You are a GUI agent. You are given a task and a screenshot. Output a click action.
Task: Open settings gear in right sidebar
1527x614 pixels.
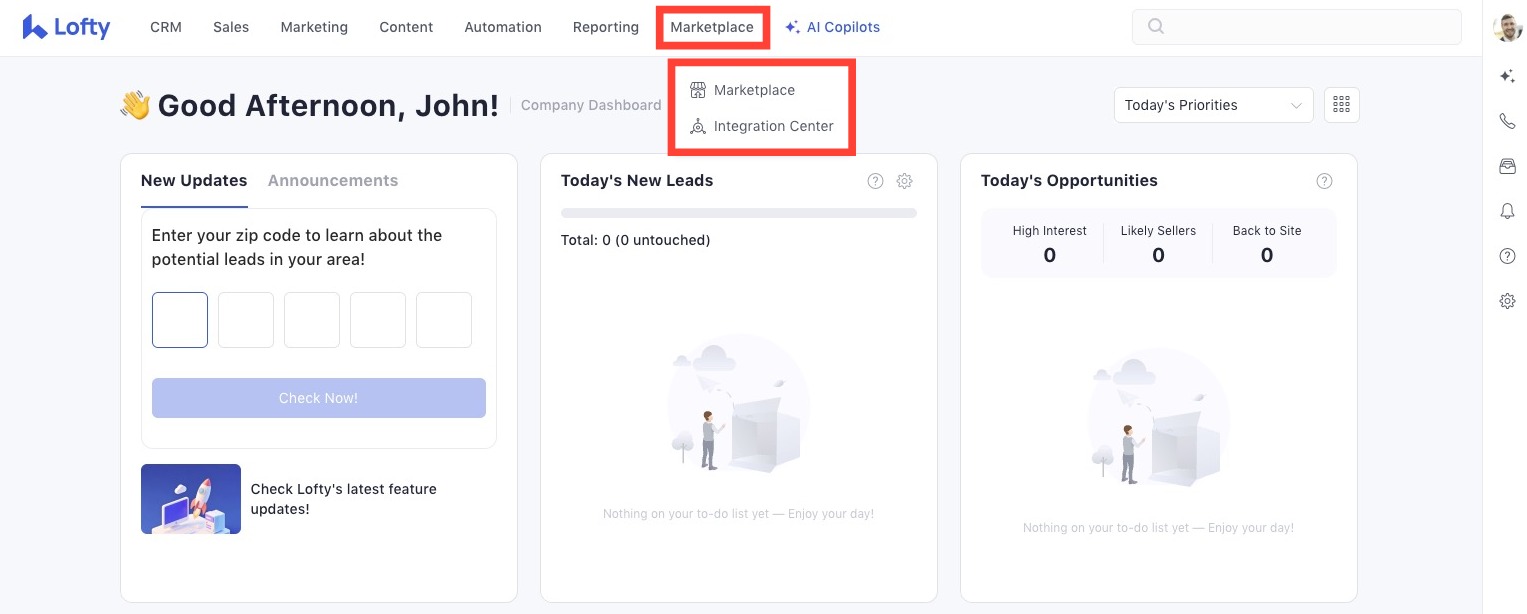[1507, 301]
